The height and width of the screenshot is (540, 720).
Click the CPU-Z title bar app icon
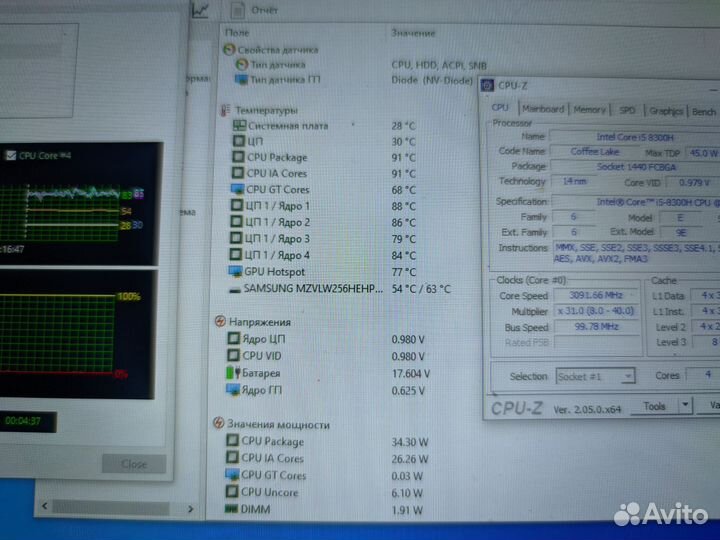click(x=487, y=85)
